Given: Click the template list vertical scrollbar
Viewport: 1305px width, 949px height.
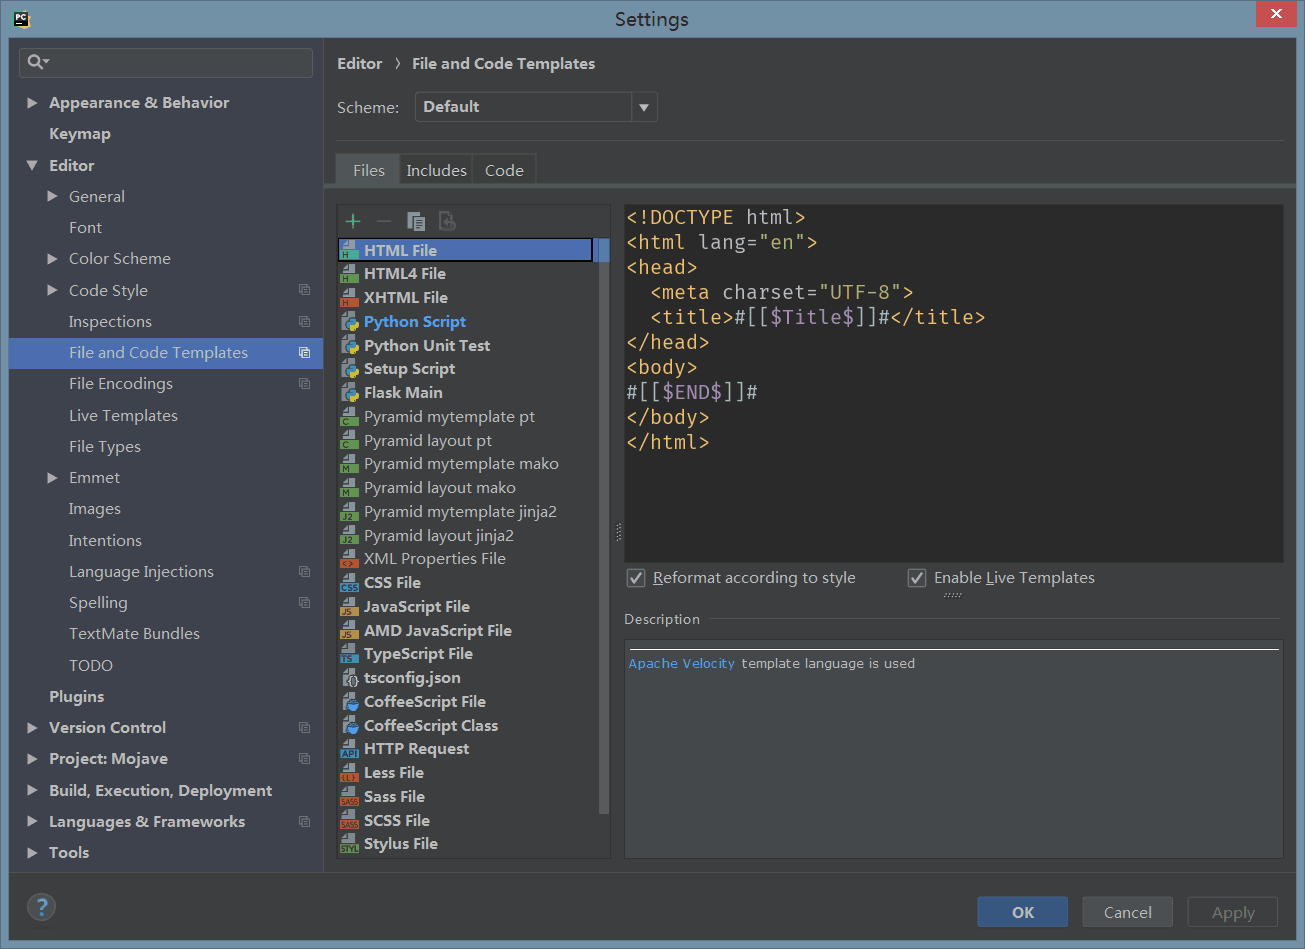Looking at the screenshot, I should tap(603, 530).
